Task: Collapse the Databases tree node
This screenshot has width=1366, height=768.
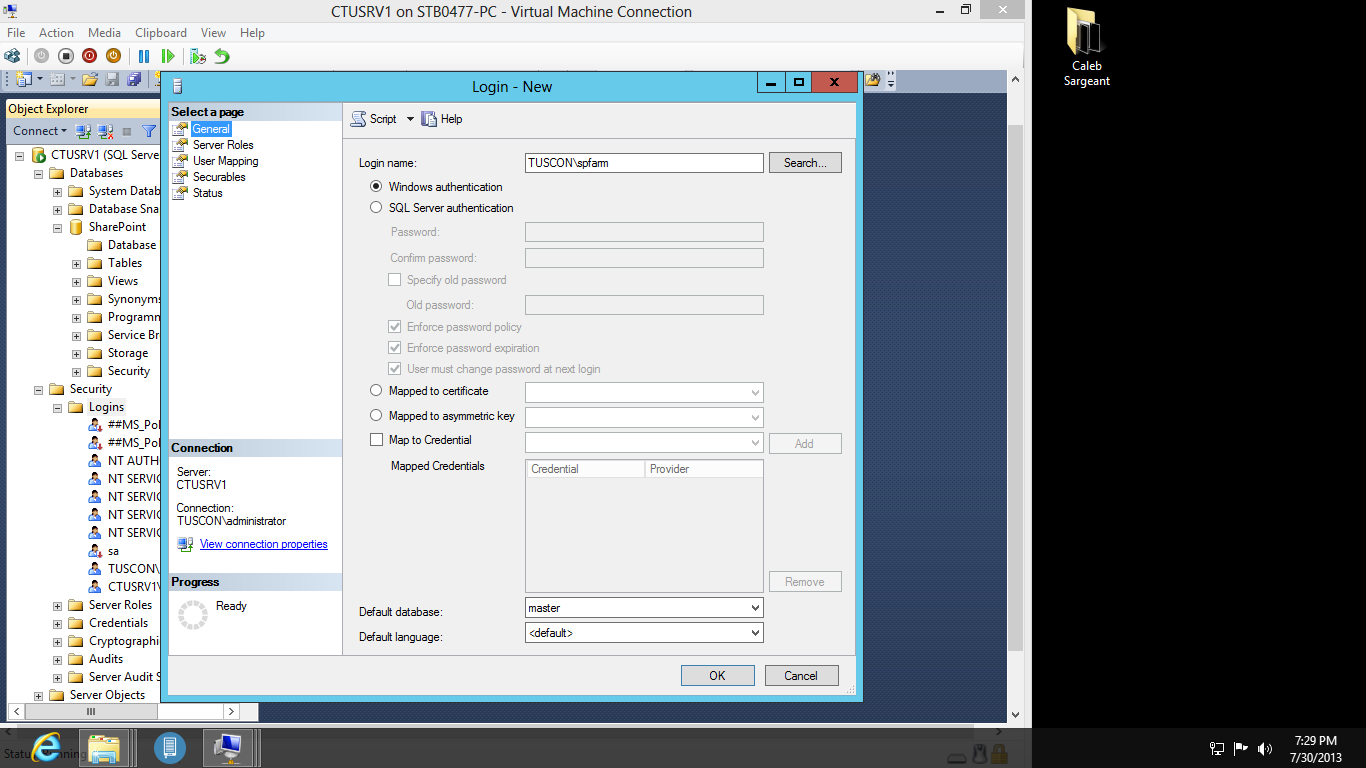Action: click(39, 173)
